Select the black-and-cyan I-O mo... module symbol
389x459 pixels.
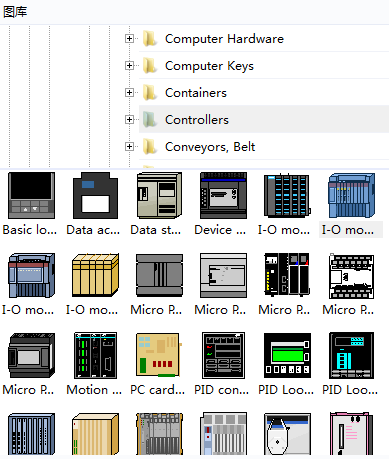click(x=287, y=195)
